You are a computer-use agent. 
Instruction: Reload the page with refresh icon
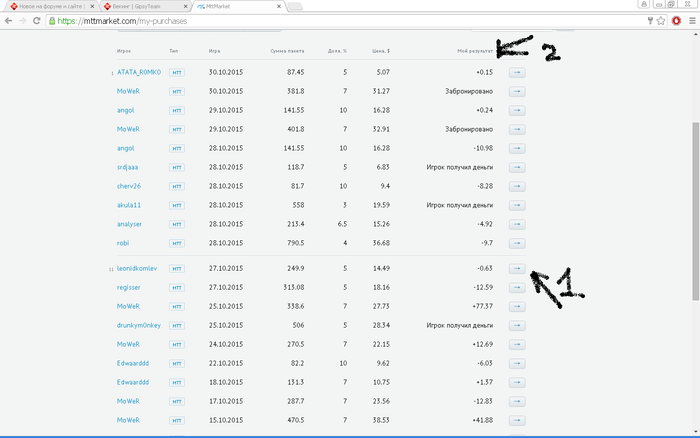(37, 21)
